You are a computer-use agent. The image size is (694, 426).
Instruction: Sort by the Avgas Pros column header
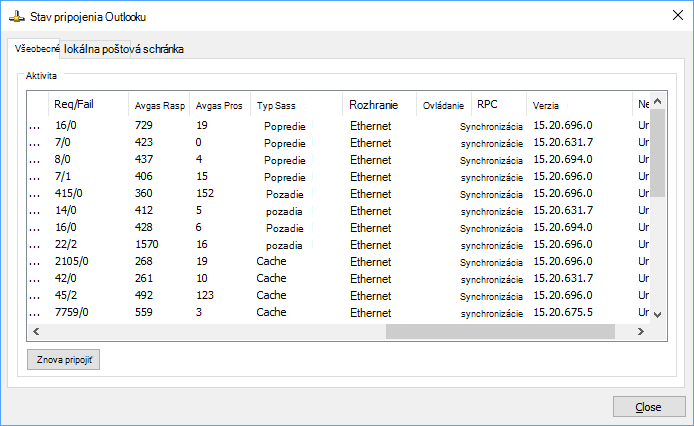click(220, 105)
